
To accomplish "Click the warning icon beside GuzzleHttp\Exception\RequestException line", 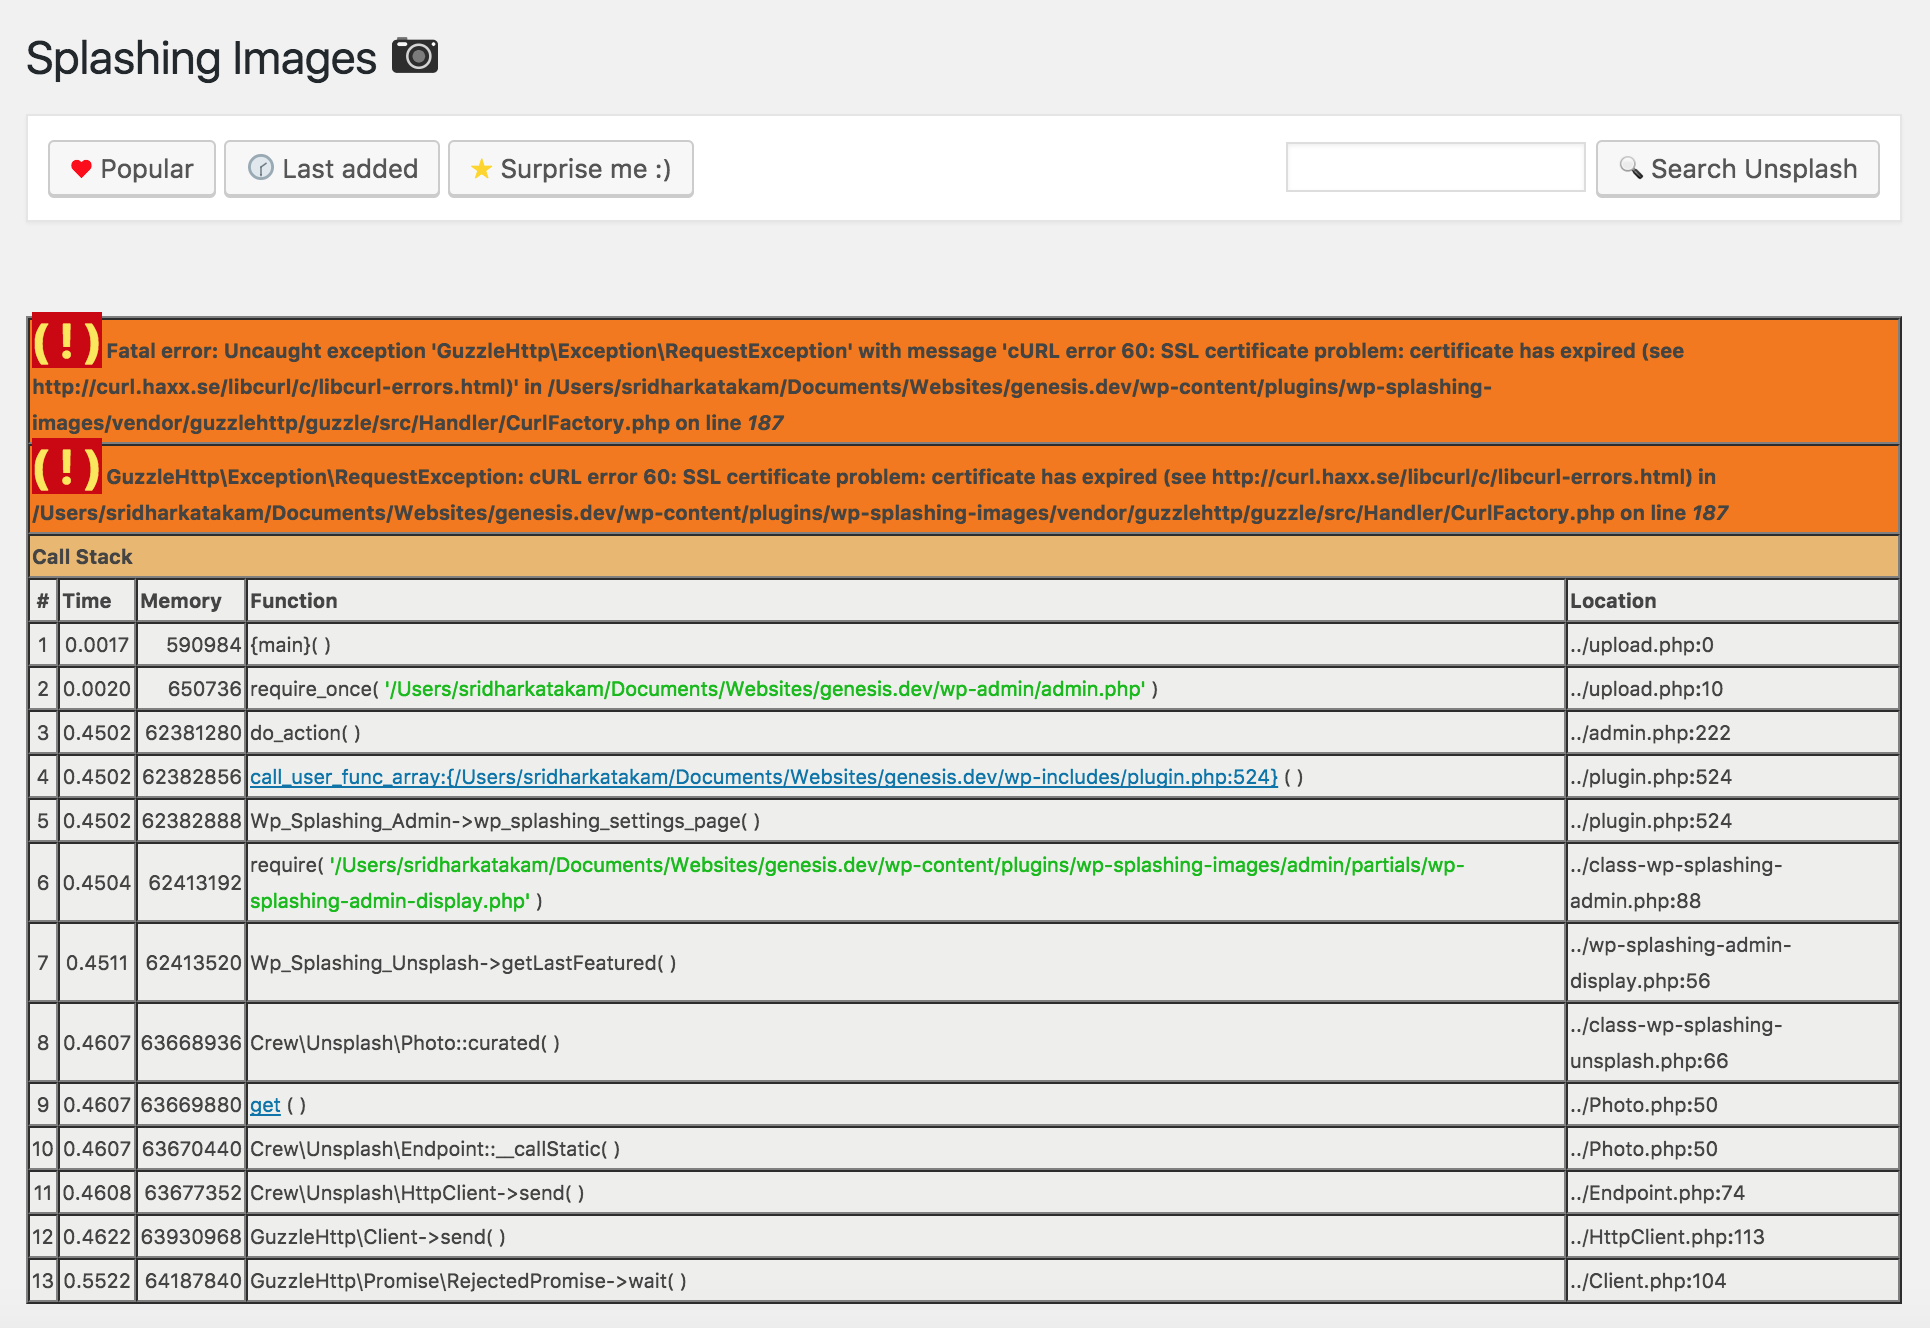I will coord(66,467).
